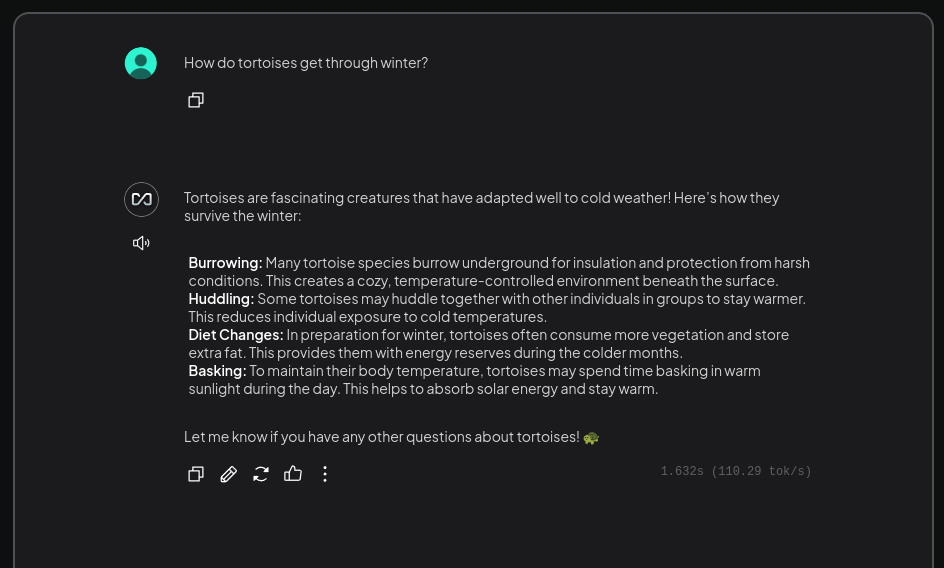Regenerate the assistant's answer
Image resolution: width=944 pixels, height=568 pixels.
pos(261,474)
